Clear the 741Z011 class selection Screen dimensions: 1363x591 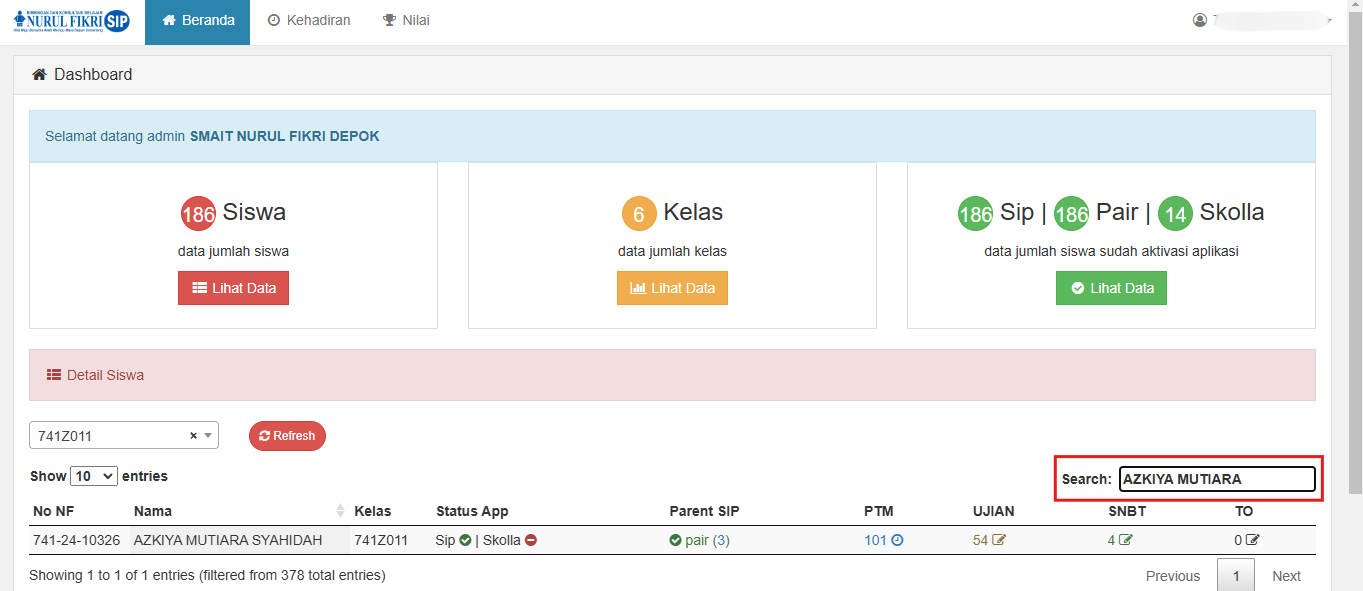click(193, 436)
